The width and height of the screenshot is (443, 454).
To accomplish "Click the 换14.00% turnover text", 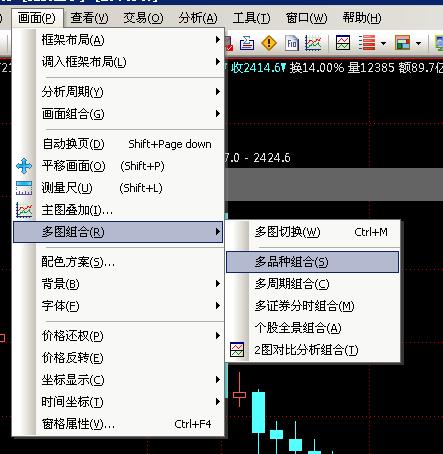I will 316,68.
